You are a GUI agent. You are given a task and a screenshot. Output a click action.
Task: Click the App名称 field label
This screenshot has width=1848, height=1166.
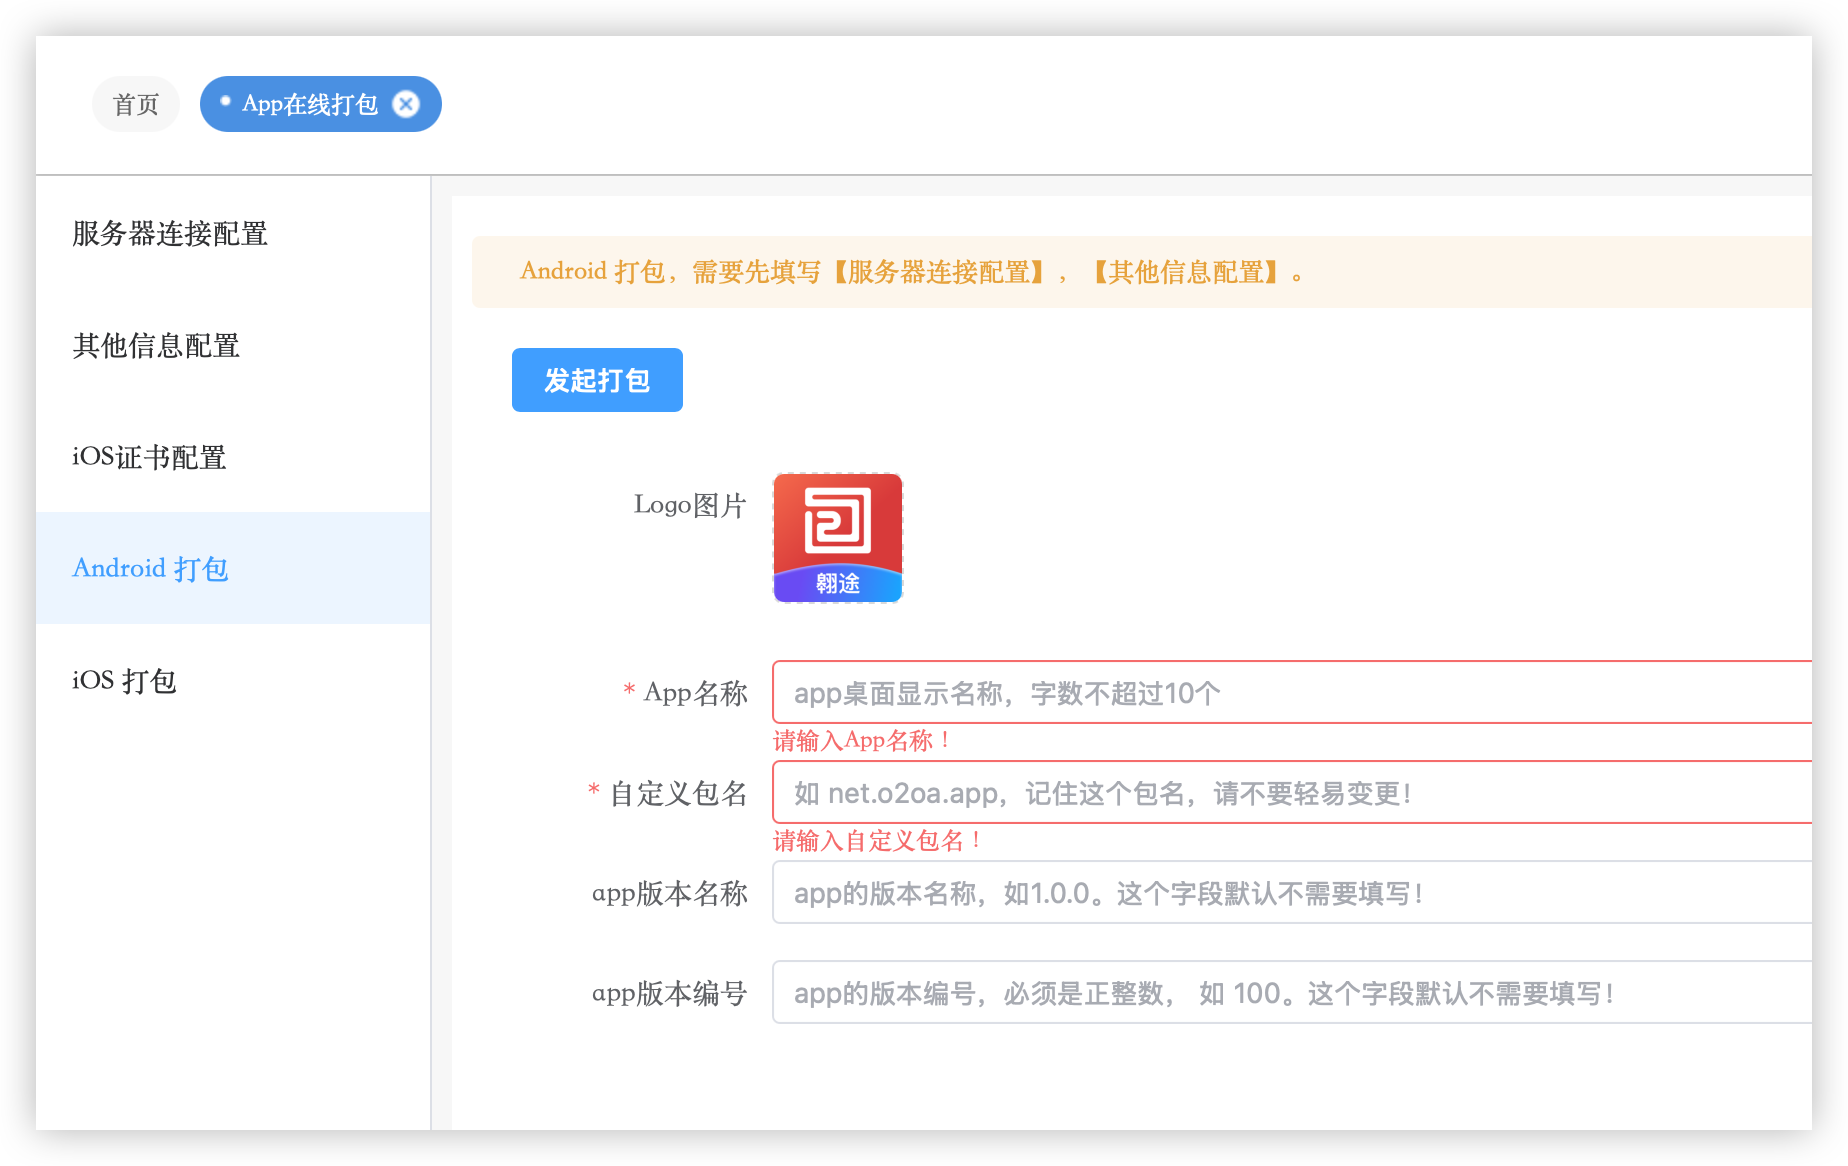pyautogui.click(x=695, y=692)
